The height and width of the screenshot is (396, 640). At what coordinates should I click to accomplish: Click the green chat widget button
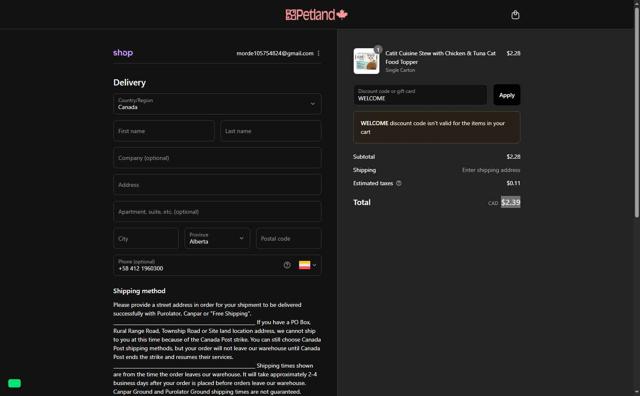coord(14,383)
